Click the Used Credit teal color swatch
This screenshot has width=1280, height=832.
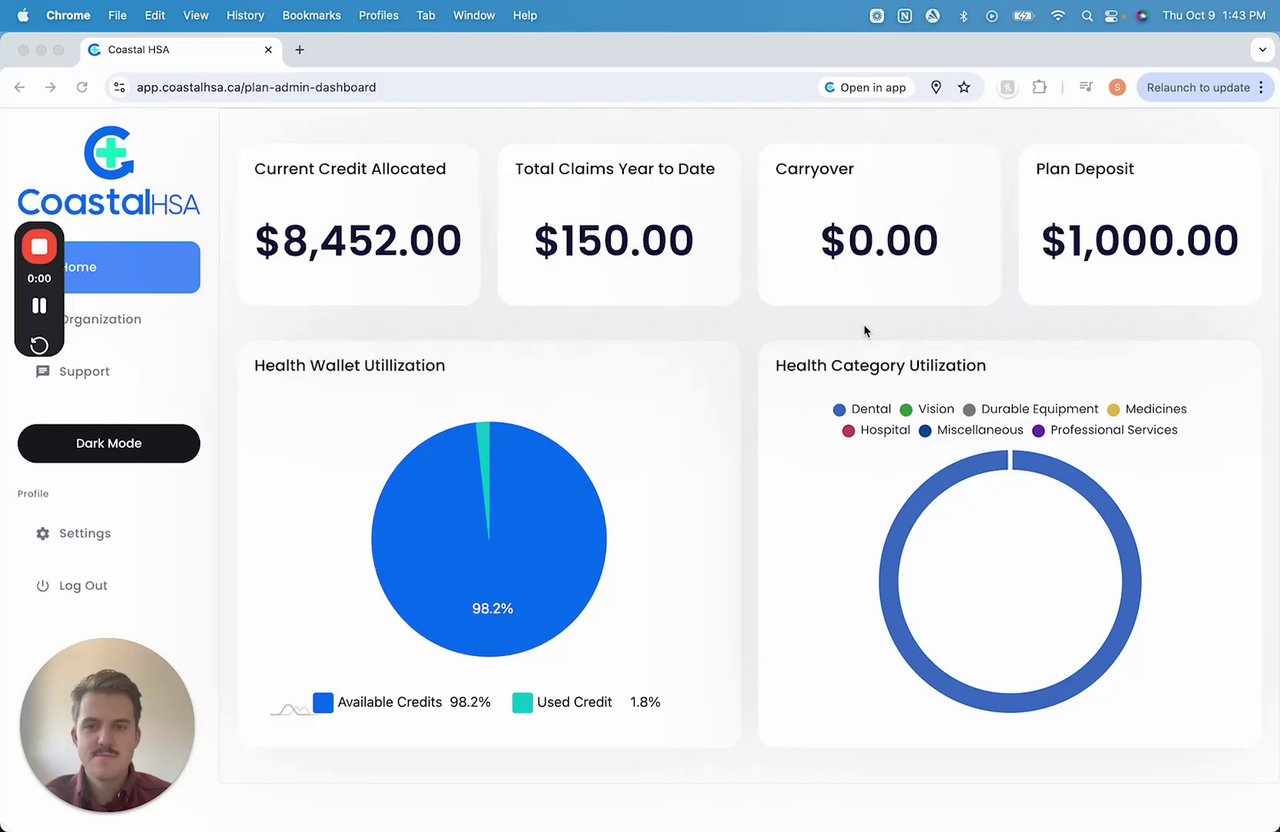[x=522, y=702]
